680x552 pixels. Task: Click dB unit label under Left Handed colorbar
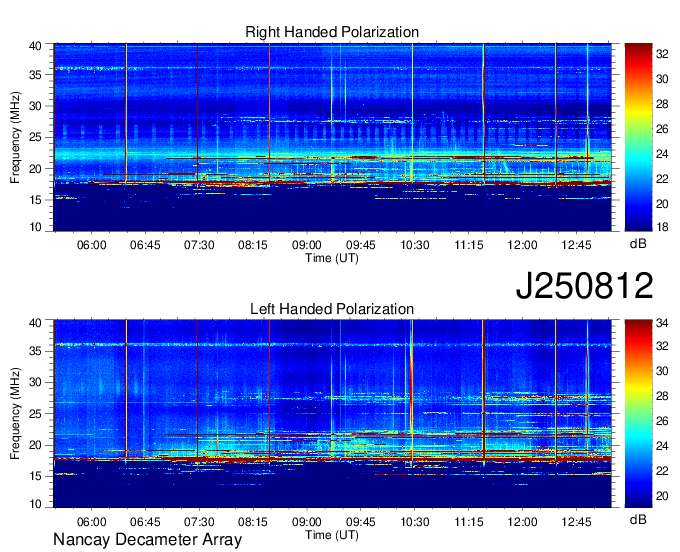click(x=638, y=519)
